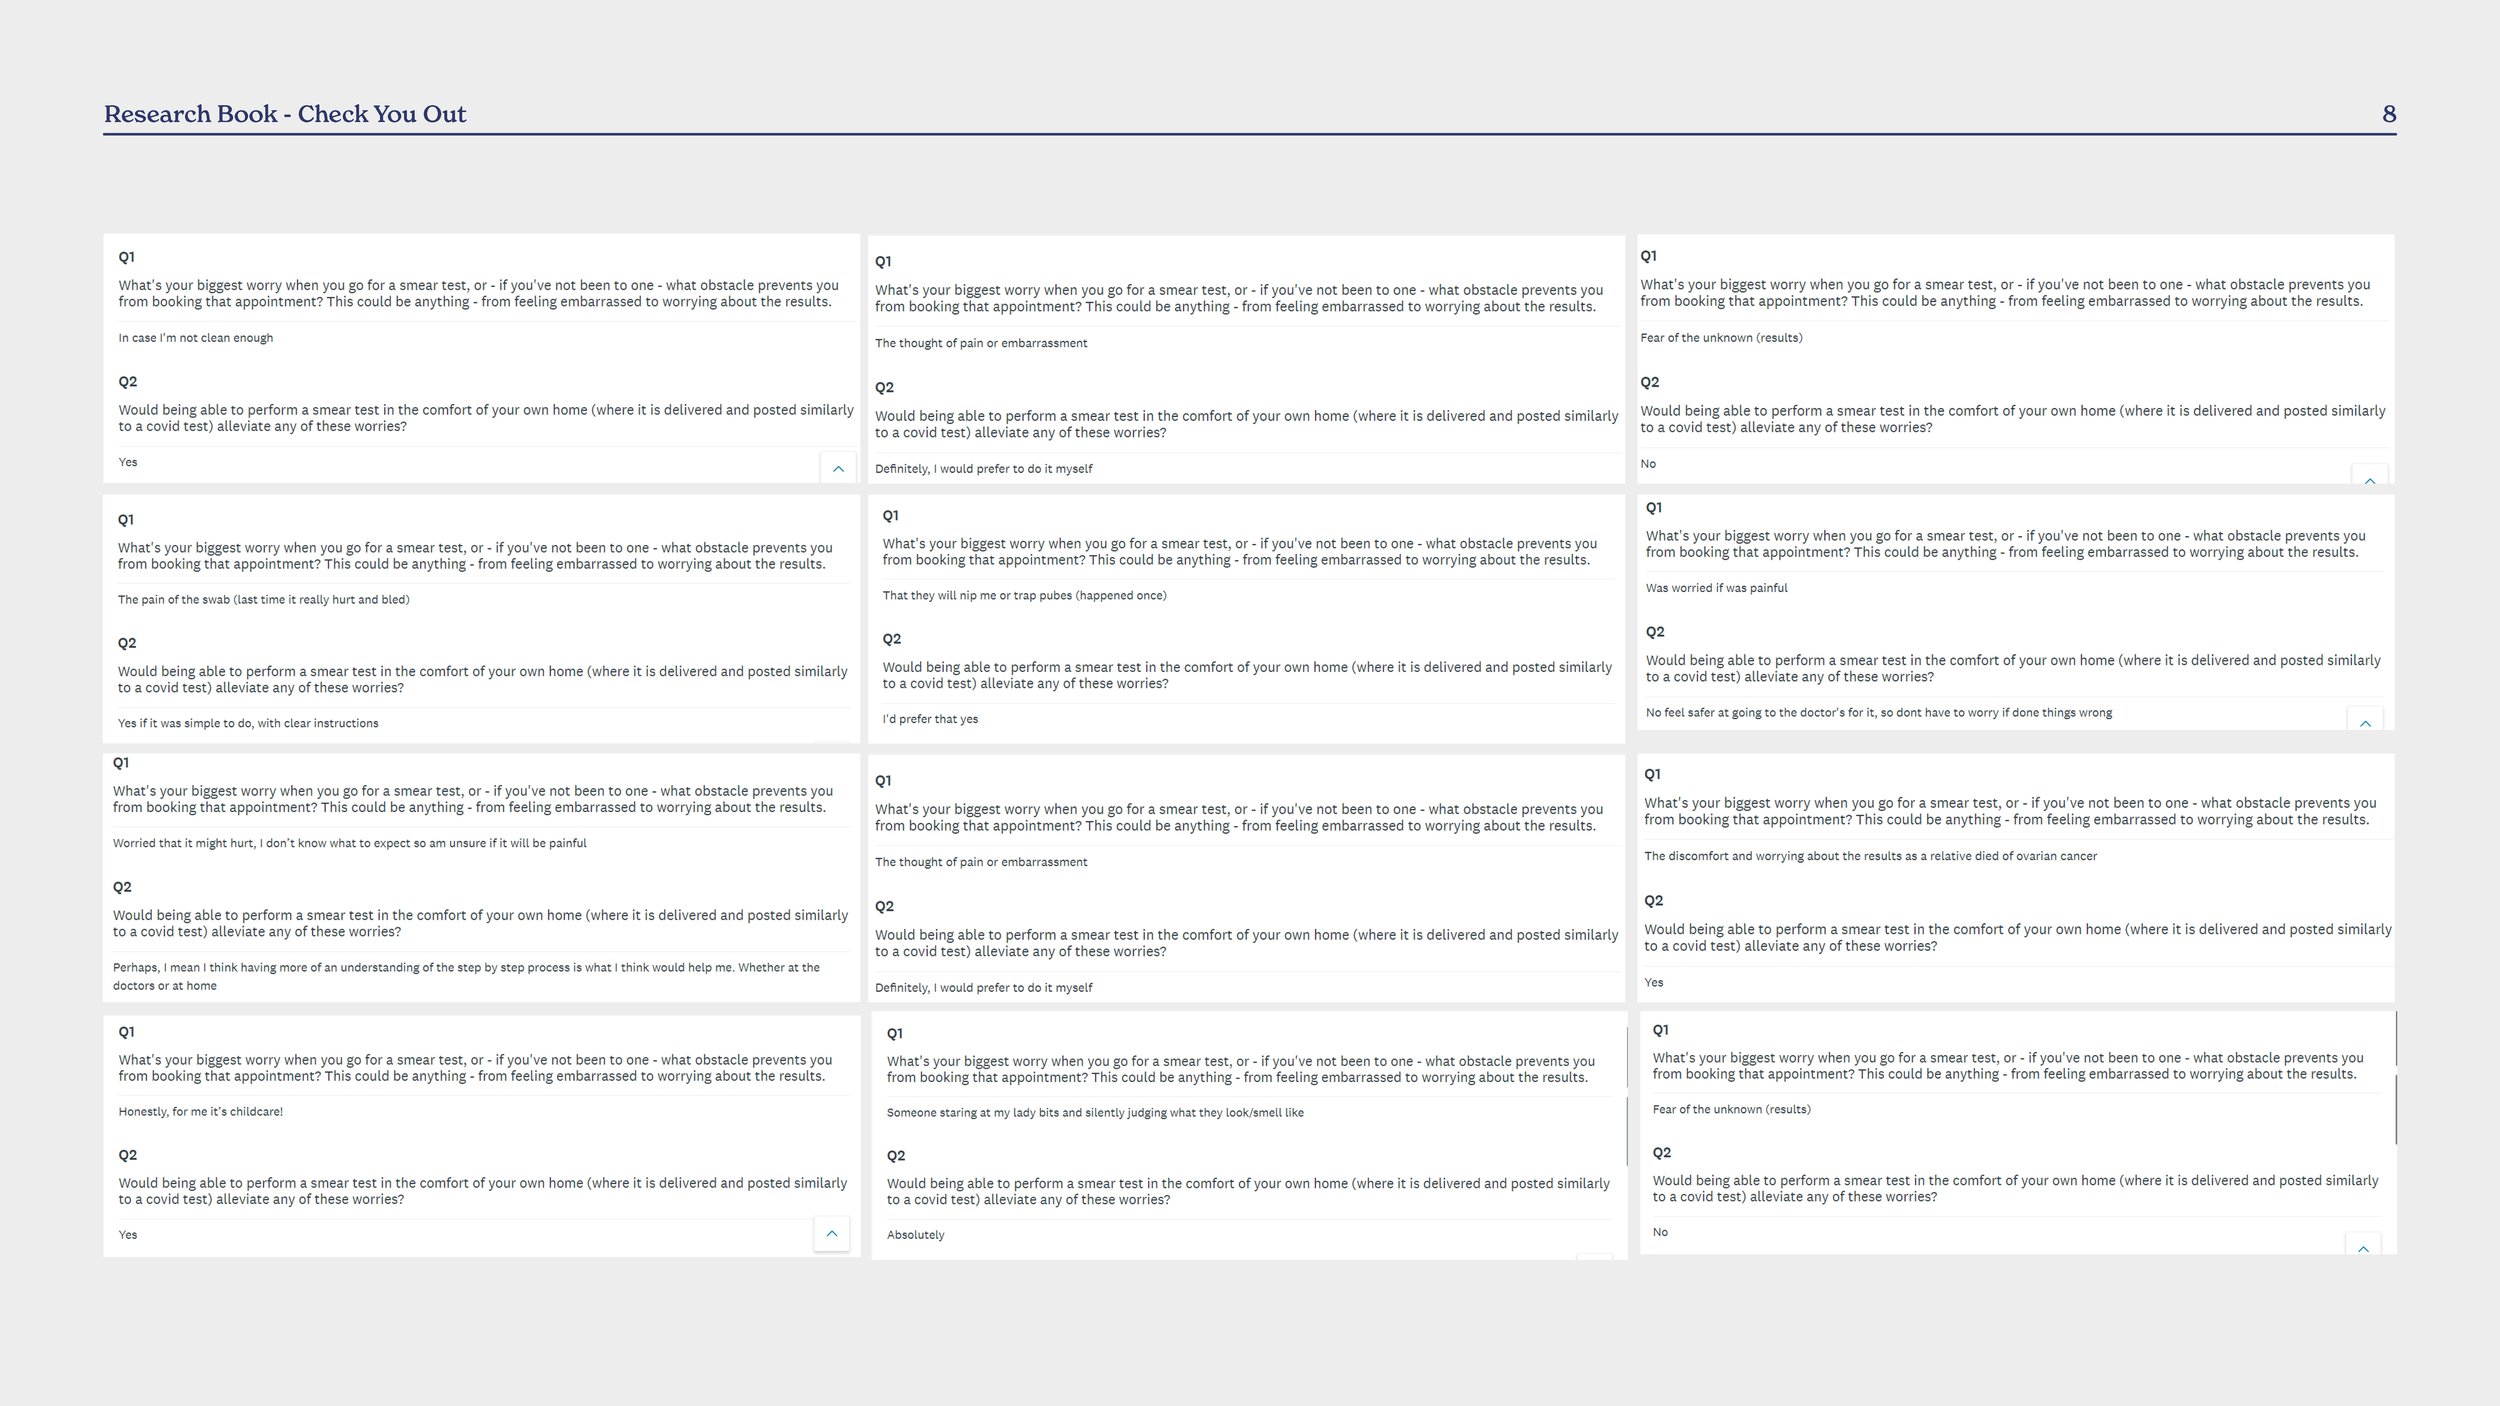This screenshot has width=2500, height=1406.
Task: Click 'Yes if it was simple to do' answer
Action: (x=248, y=723)
